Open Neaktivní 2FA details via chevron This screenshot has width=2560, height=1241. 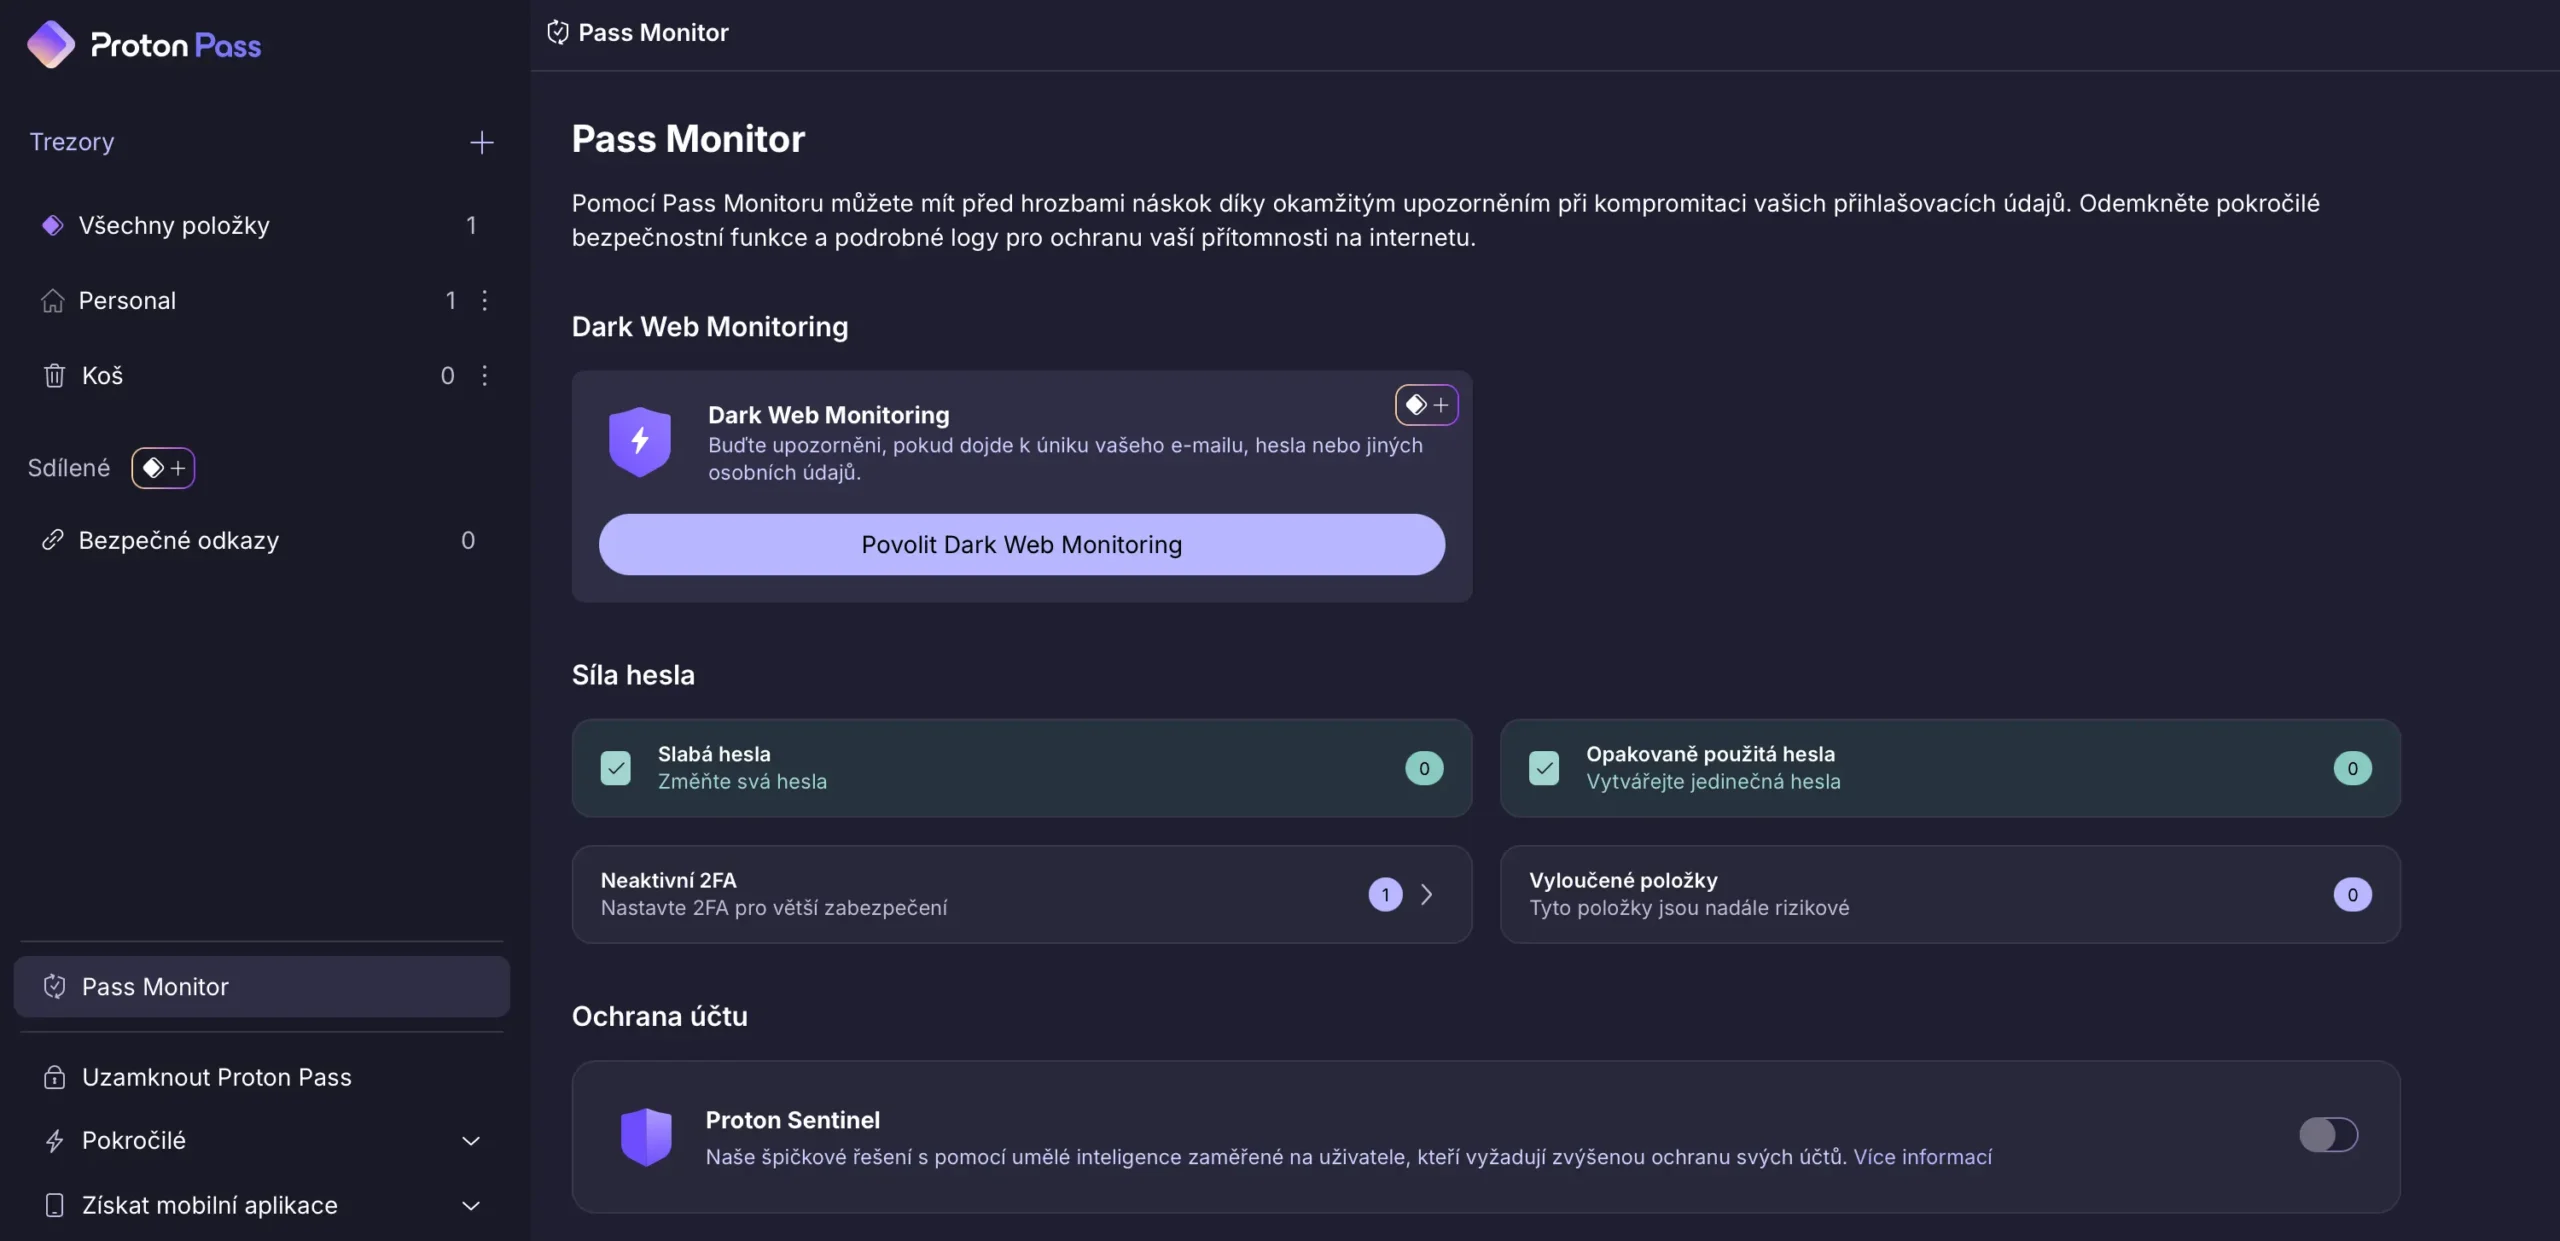pos(1426,894)
